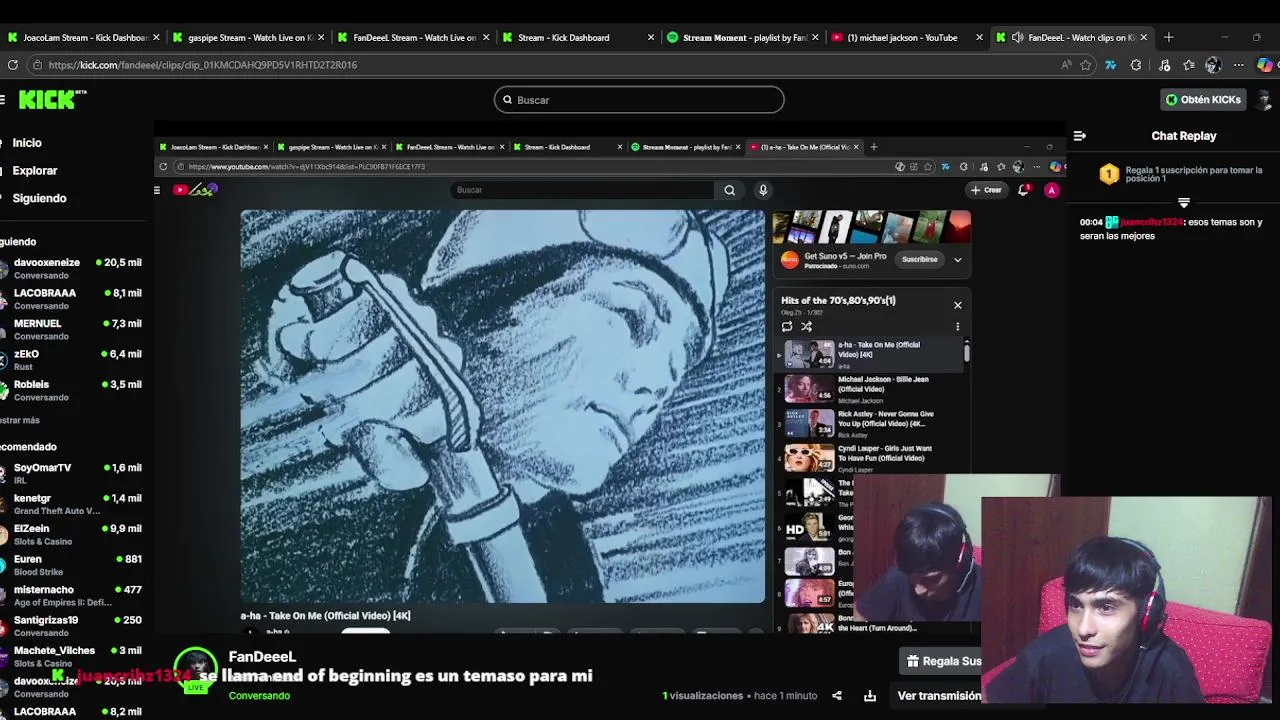Viewport: 1280px width, 720px height.
Task: Close the Stream Moment Spotify tab
Action: [x=816, y=37]
